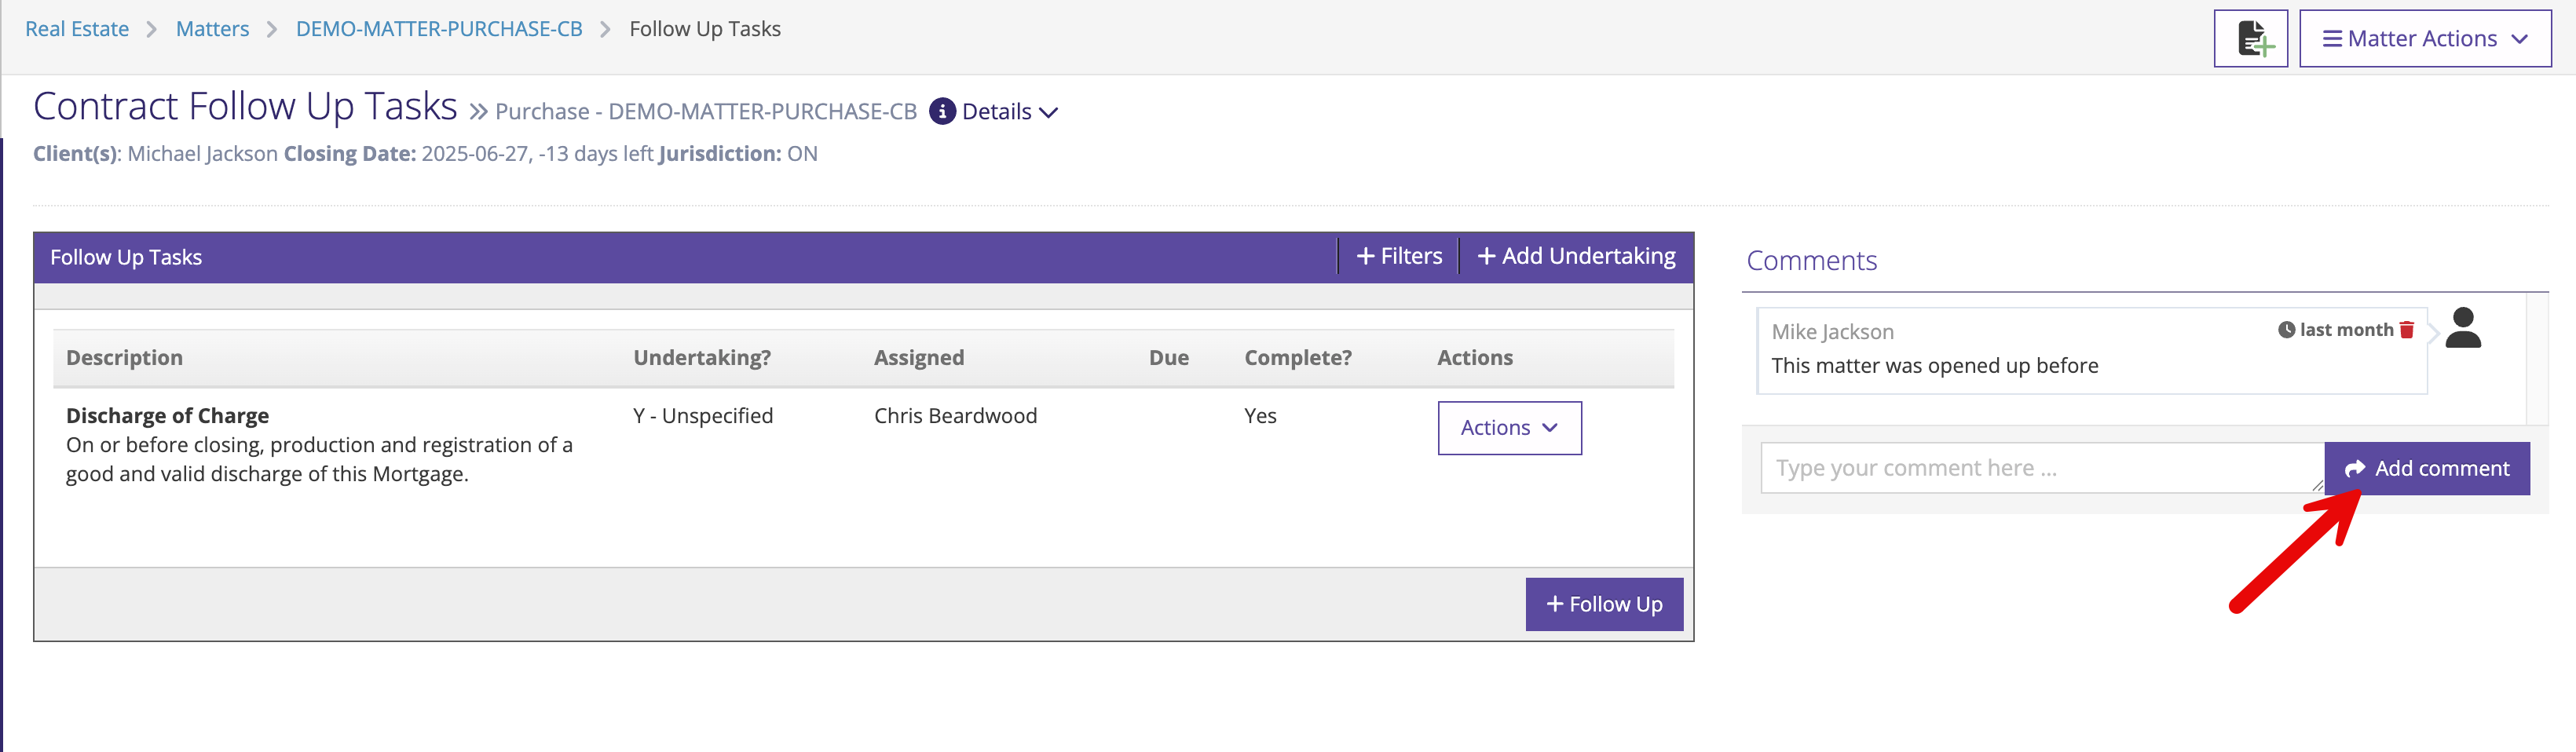
Task: Click the double chevron after page title
Action: 478,112
